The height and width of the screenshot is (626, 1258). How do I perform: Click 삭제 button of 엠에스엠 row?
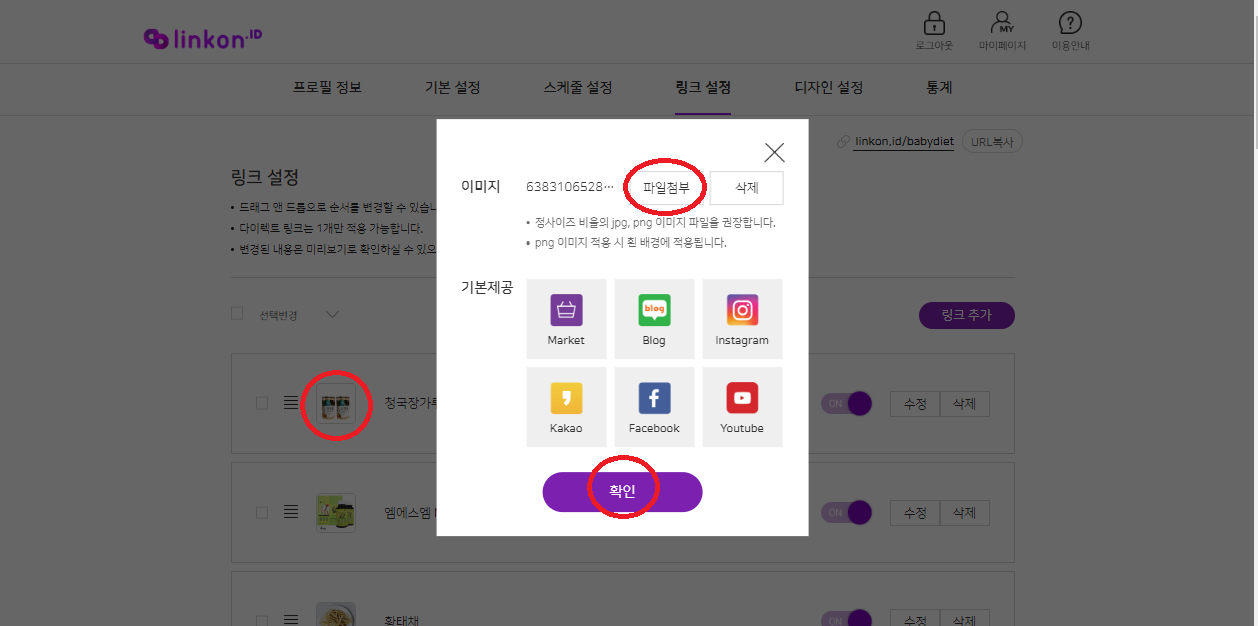965,512
